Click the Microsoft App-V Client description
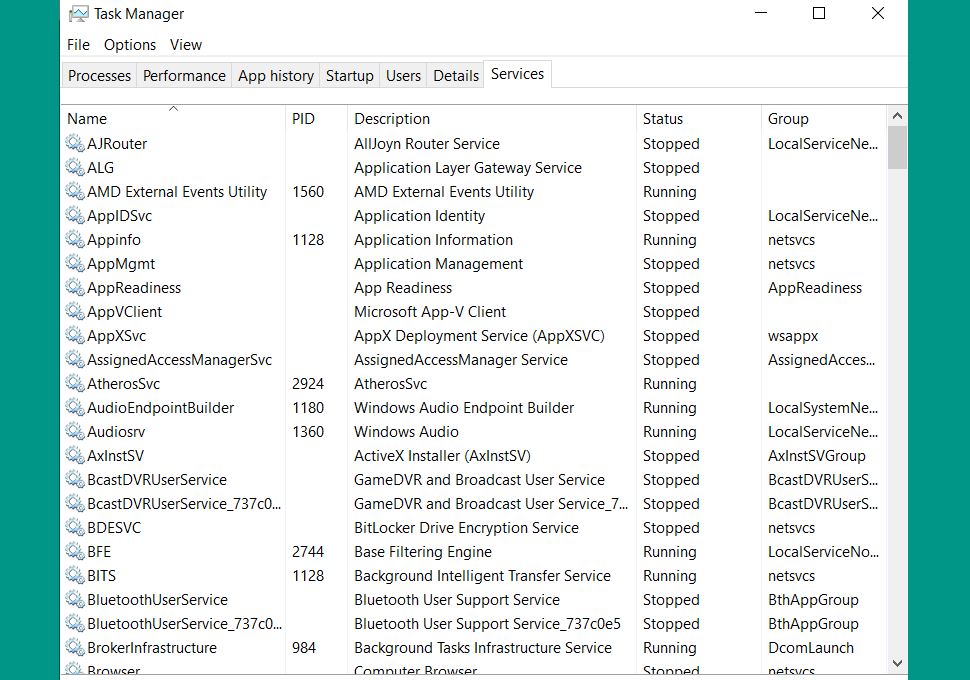 point(430,312)
